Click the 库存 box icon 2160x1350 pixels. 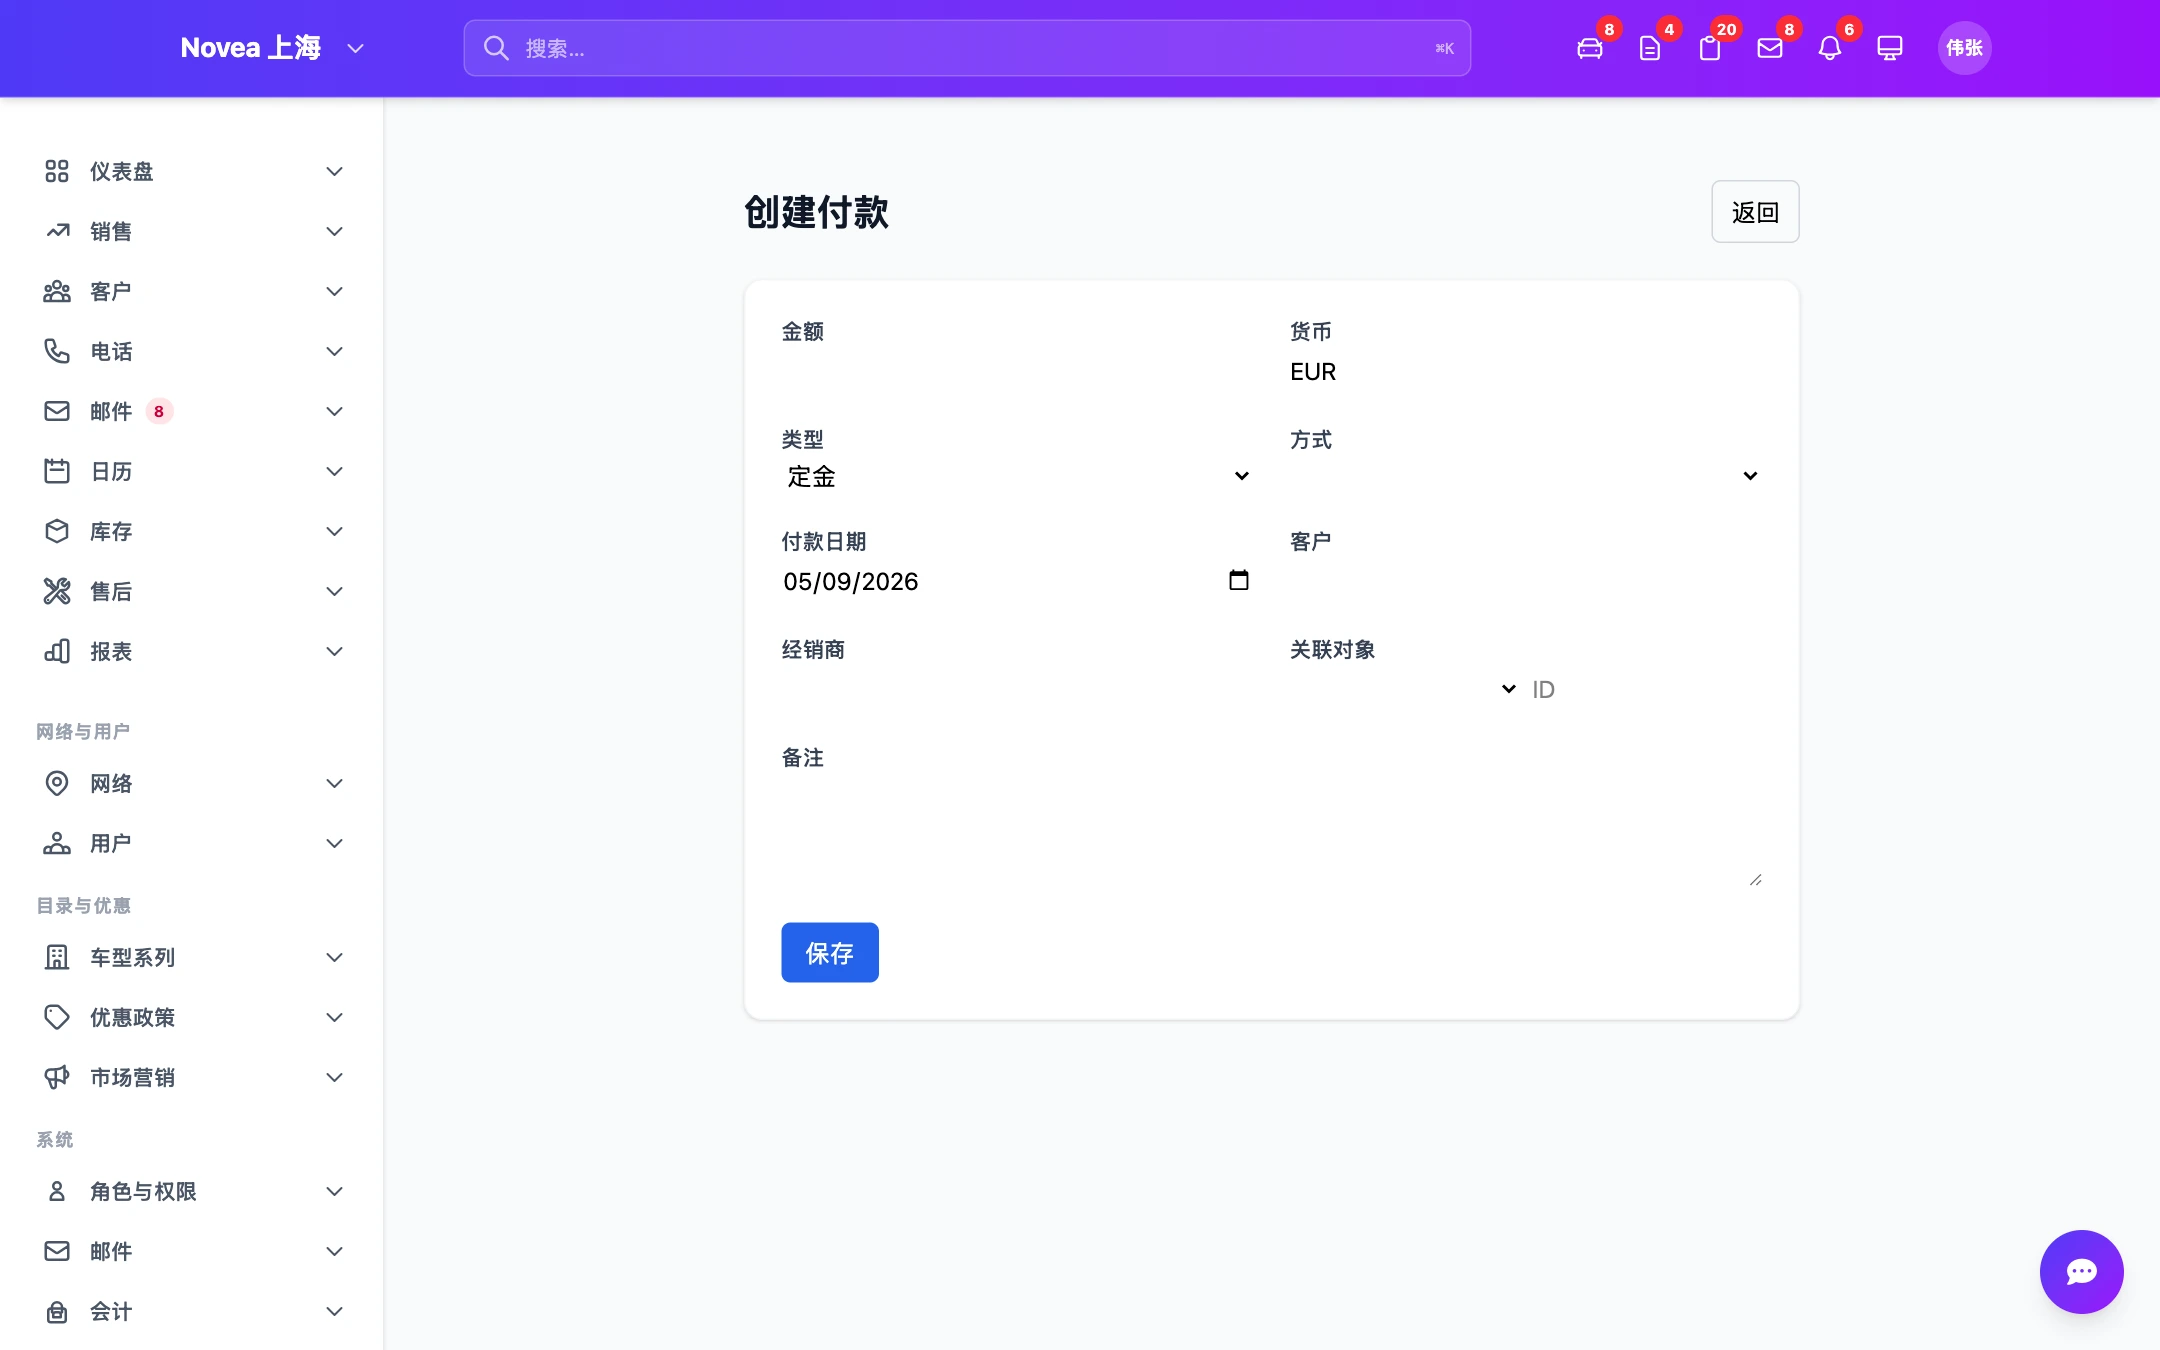57,531
